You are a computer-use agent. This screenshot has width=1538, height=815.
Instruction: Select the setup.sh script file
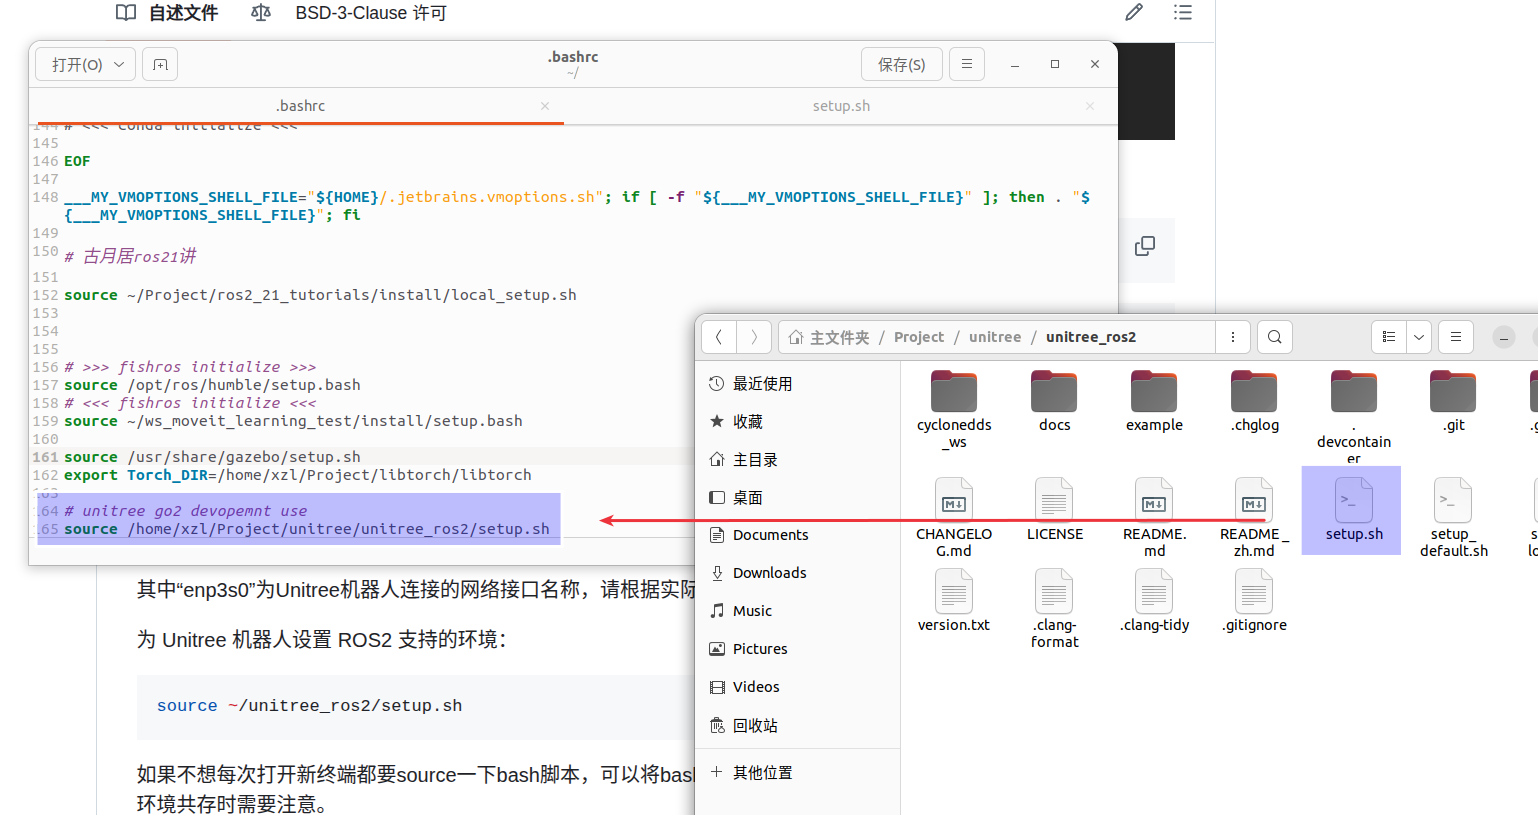point(1352,510)
